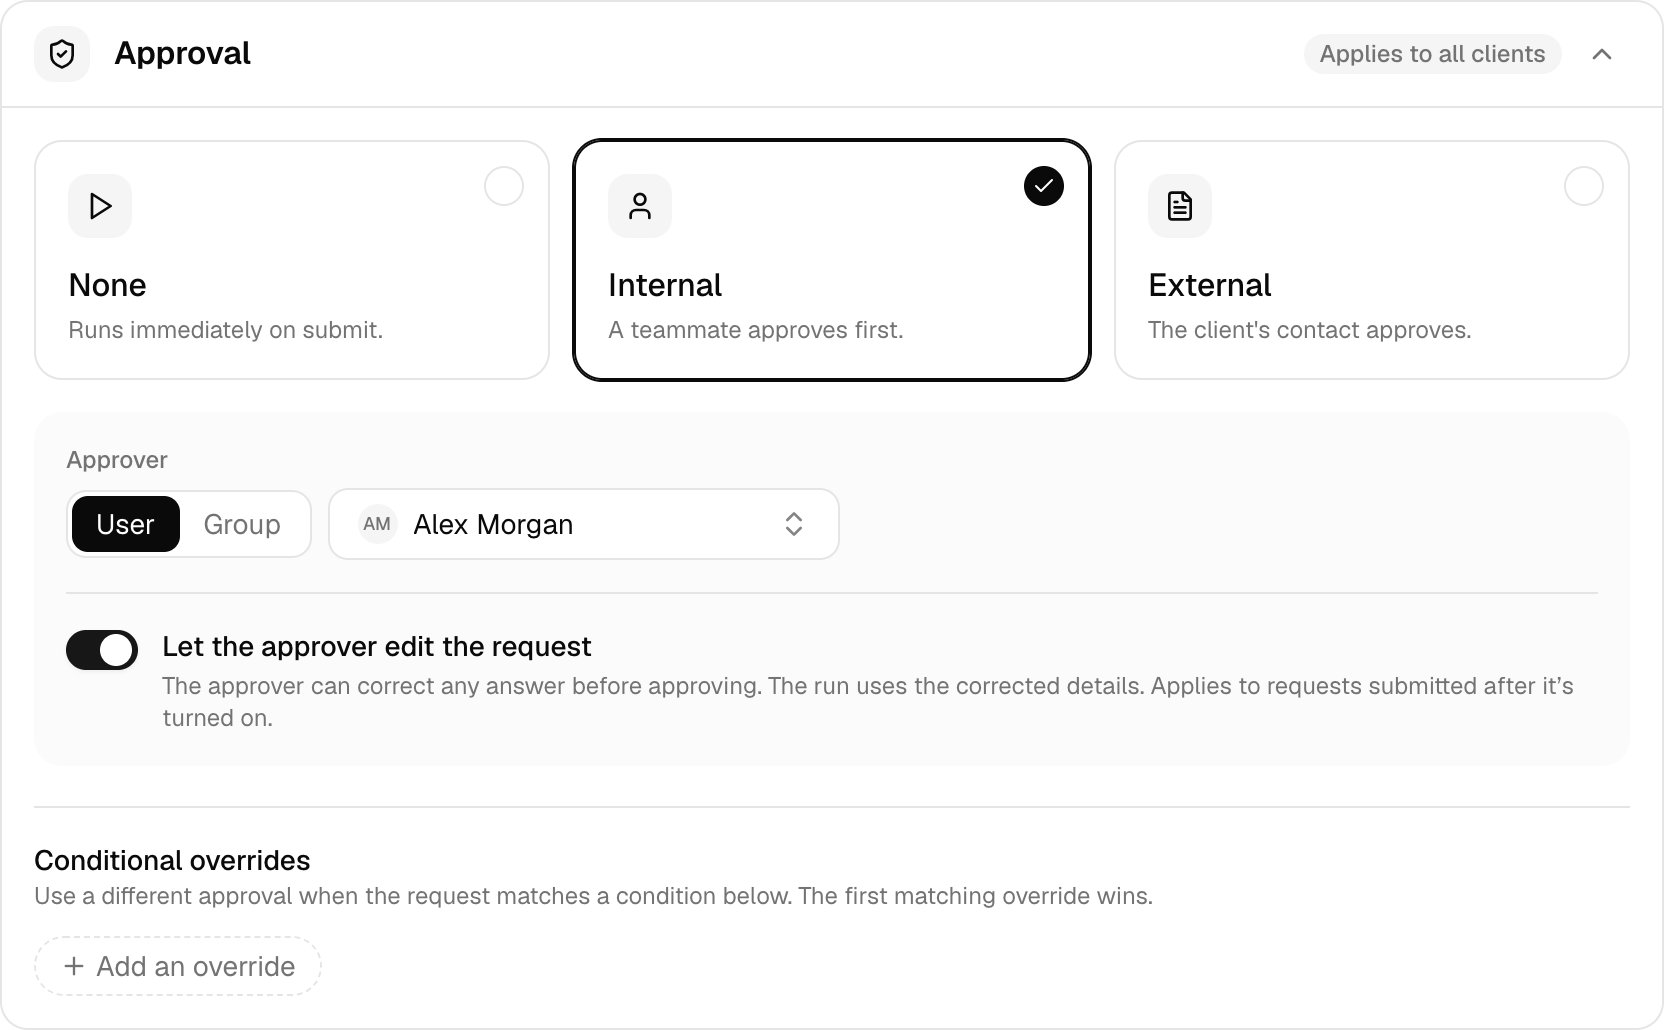Open the Alex Morgan approver dropdown
This screenshot has height=1030, width=1664.
pyautogui.click(x=584, y=524)
